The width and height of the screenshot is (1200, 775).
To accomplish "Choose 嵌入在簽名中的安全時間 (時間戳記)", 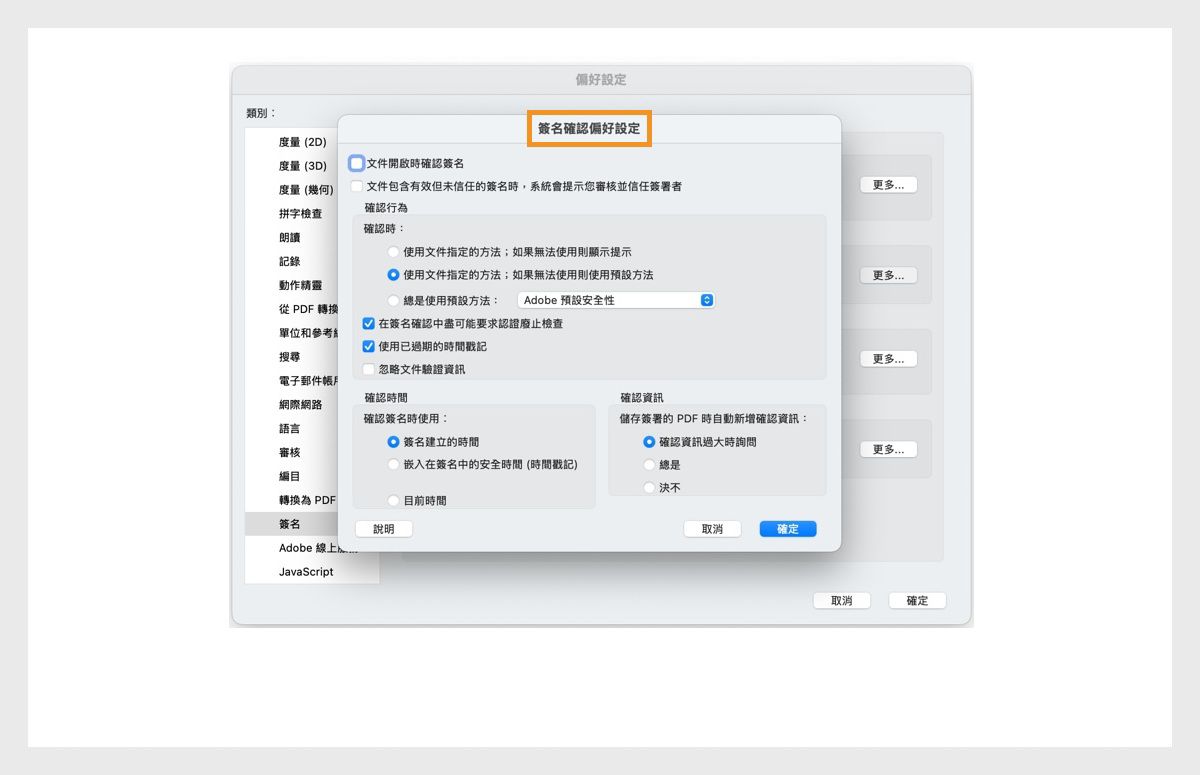I will [x=394, y=463].
